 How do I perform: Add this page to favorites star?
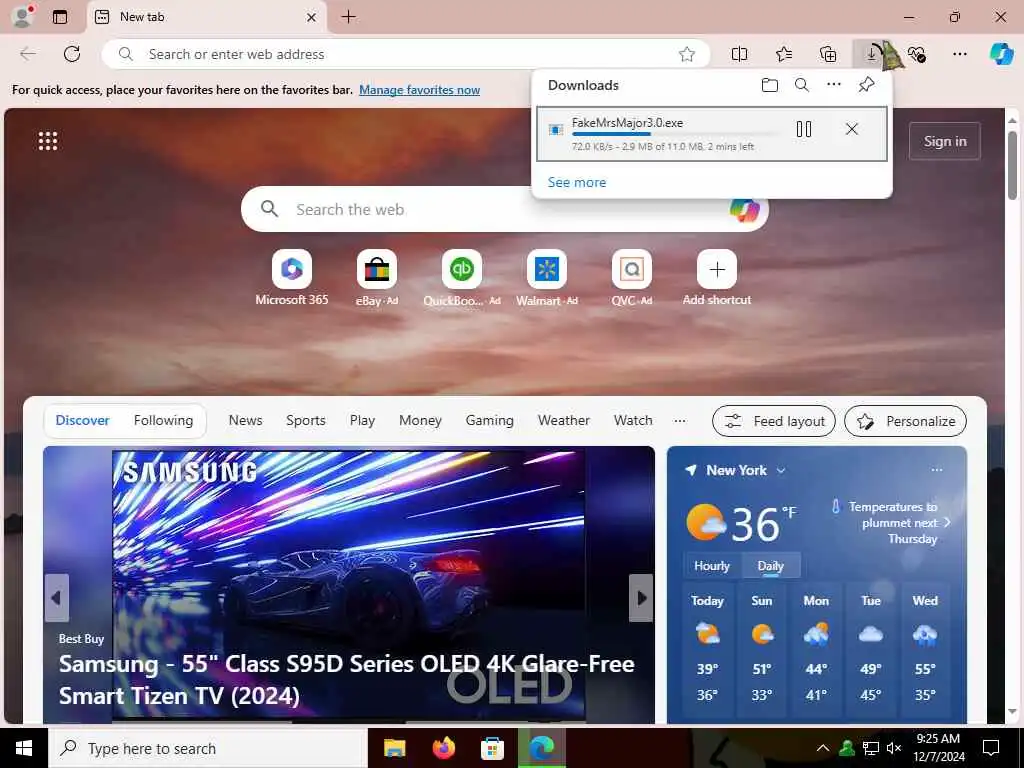point(686,54)
